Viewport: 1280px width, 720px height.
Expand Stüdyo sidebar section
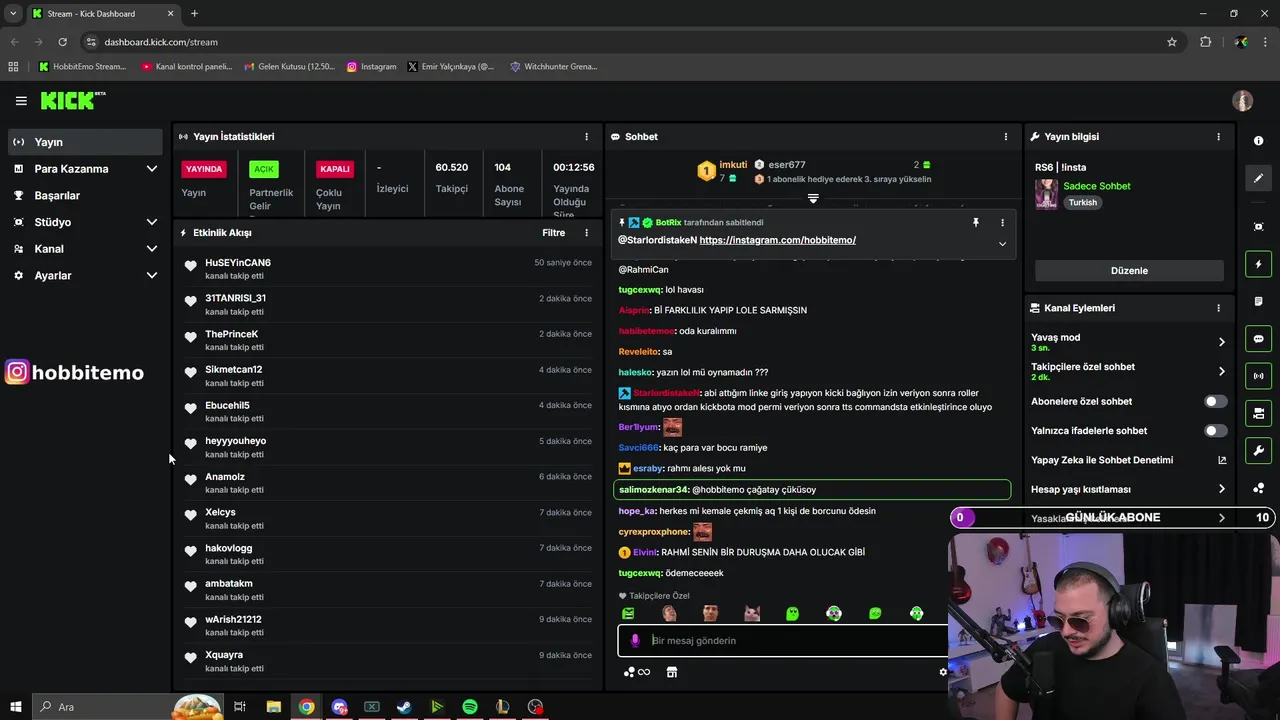point(152,222)
